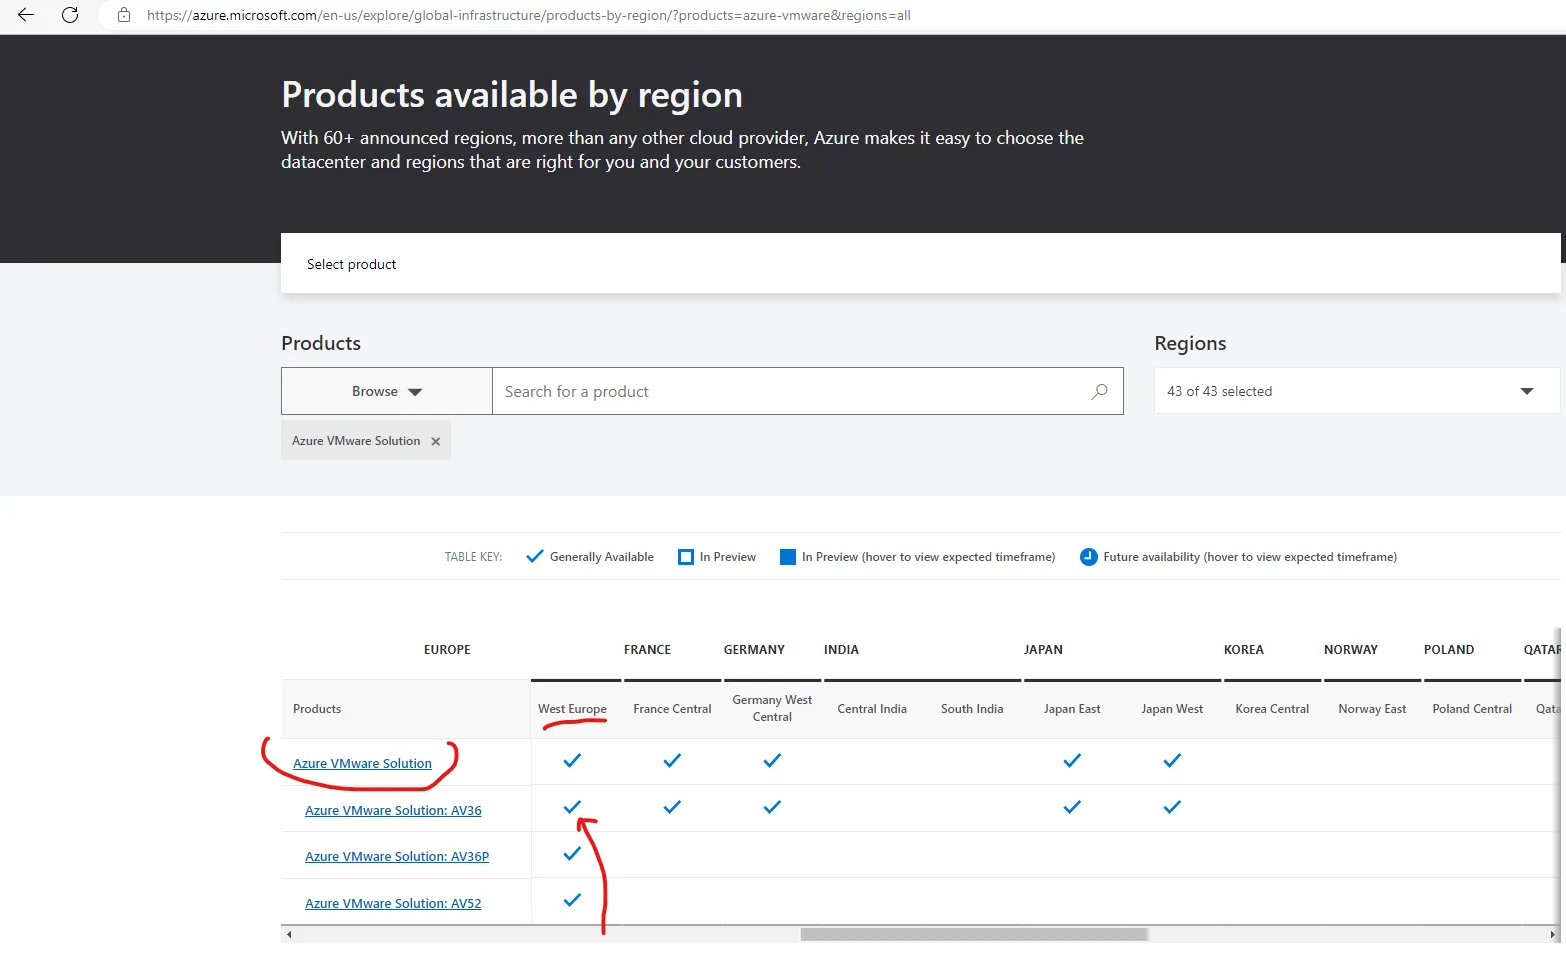The image size is (1566, 954).
Task: Click the France Central column header
Action: (x=672, y=709)
